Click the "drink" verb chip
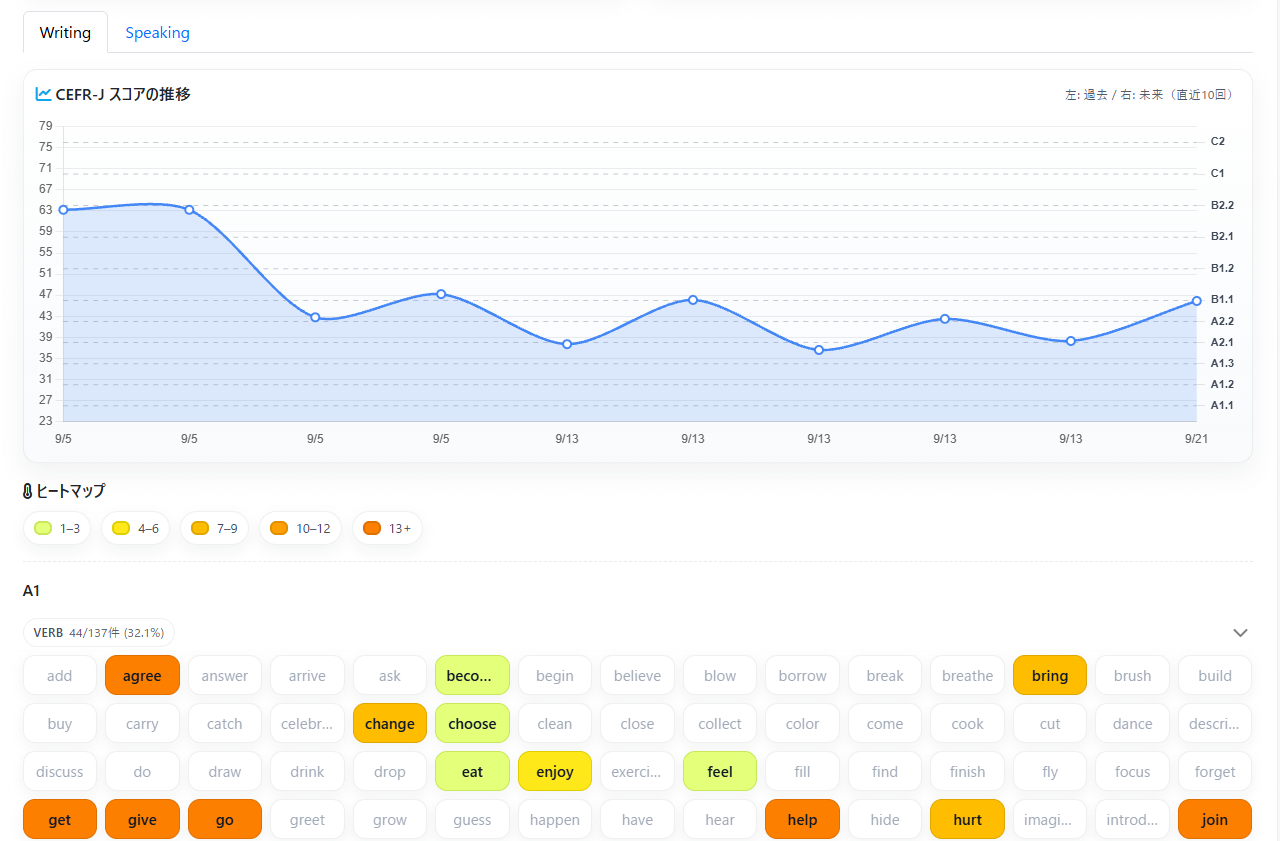Screen dimensions: 1280x841 click(307, 772)
